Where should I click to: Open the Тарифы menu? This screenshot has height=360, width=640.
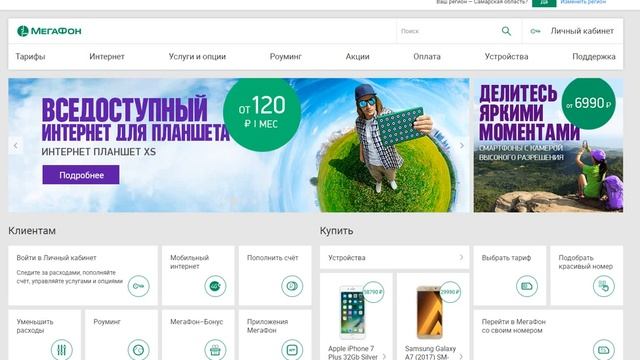(30, 57)
